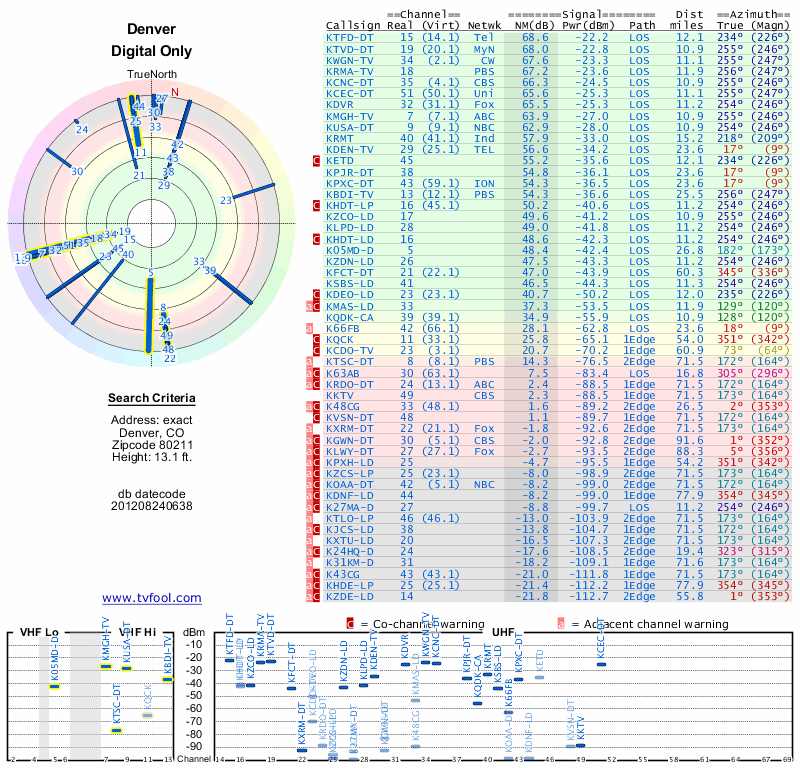This screenshot has width=800, height=768.
Task: Click the KBDI-TV signal marker in VHF Hi chart
Action: [168, 679]
